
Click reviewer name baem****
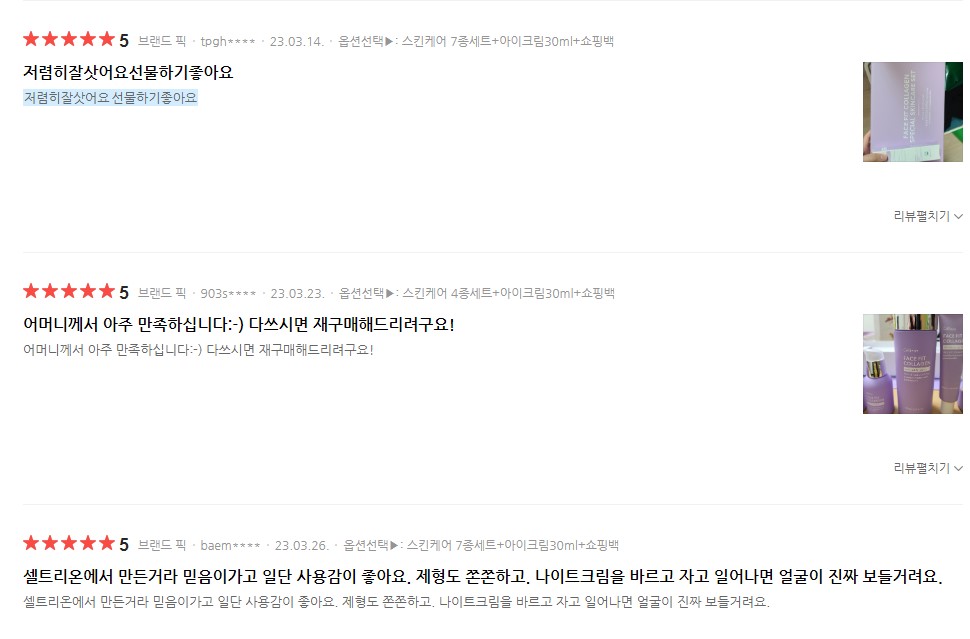click(x=230, y=546)
